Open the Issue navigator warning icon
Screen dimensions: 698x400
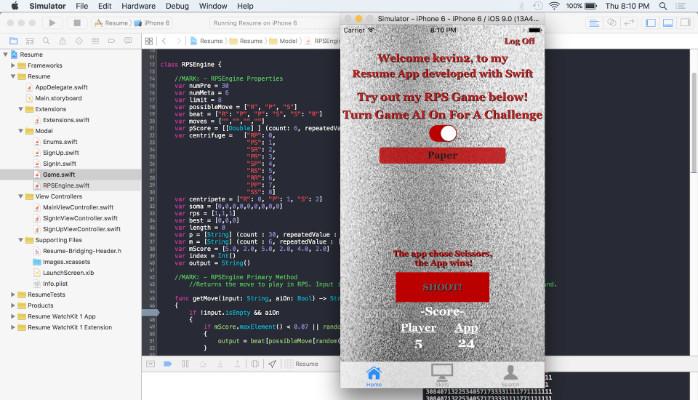62,41
